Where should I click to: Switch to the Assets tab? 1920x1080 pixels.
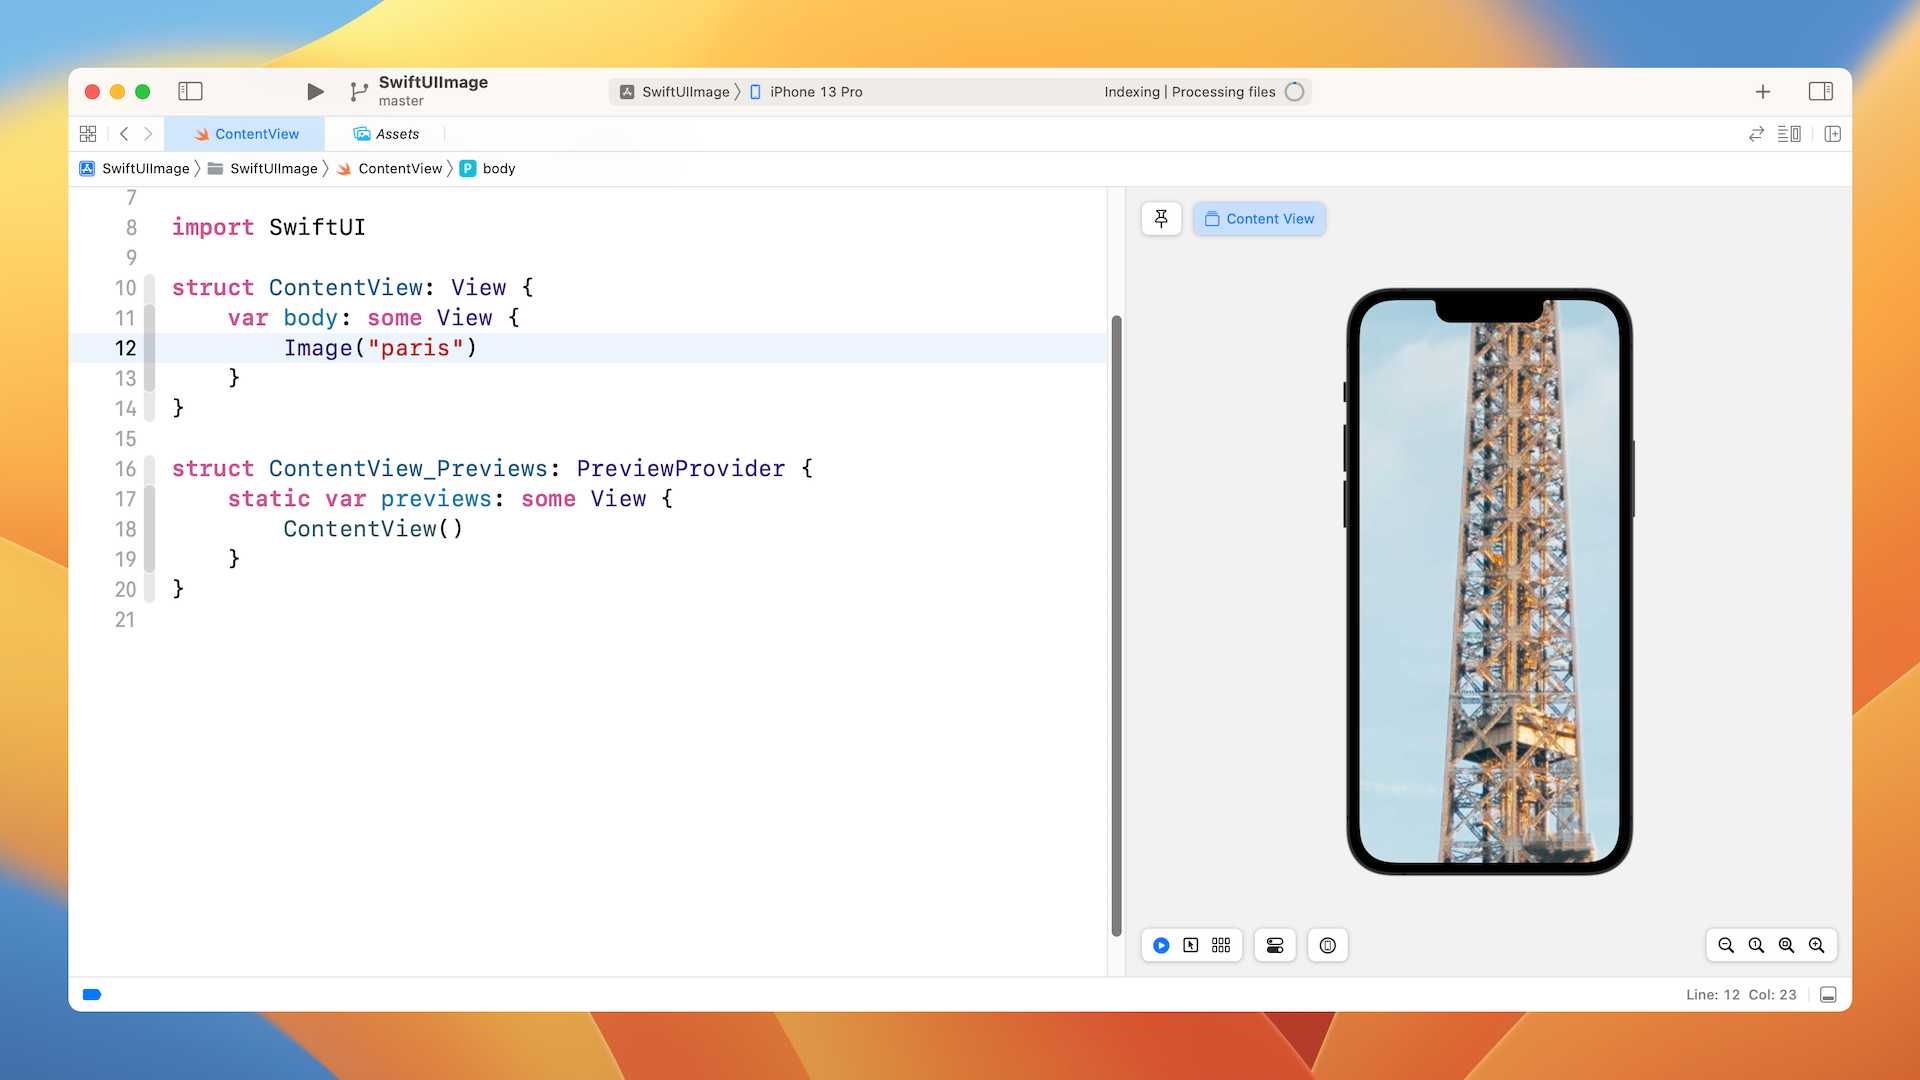(386, 134)
